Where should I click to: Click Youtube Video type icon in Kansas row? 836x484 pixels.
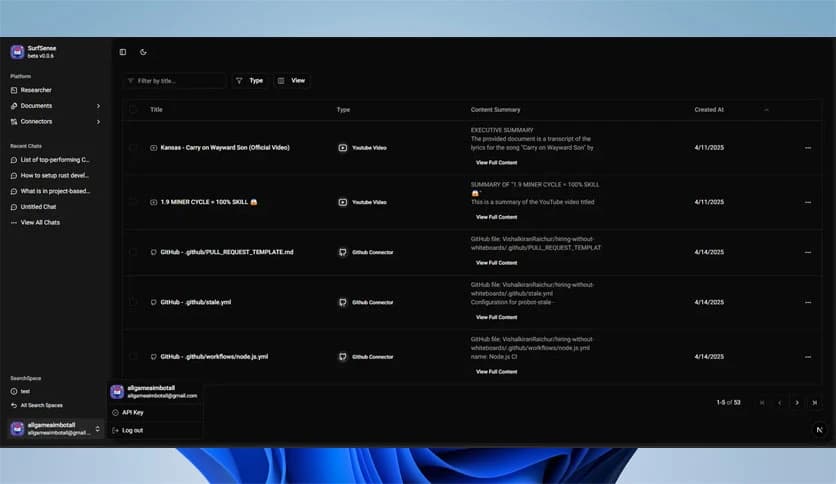coord(343,148)
